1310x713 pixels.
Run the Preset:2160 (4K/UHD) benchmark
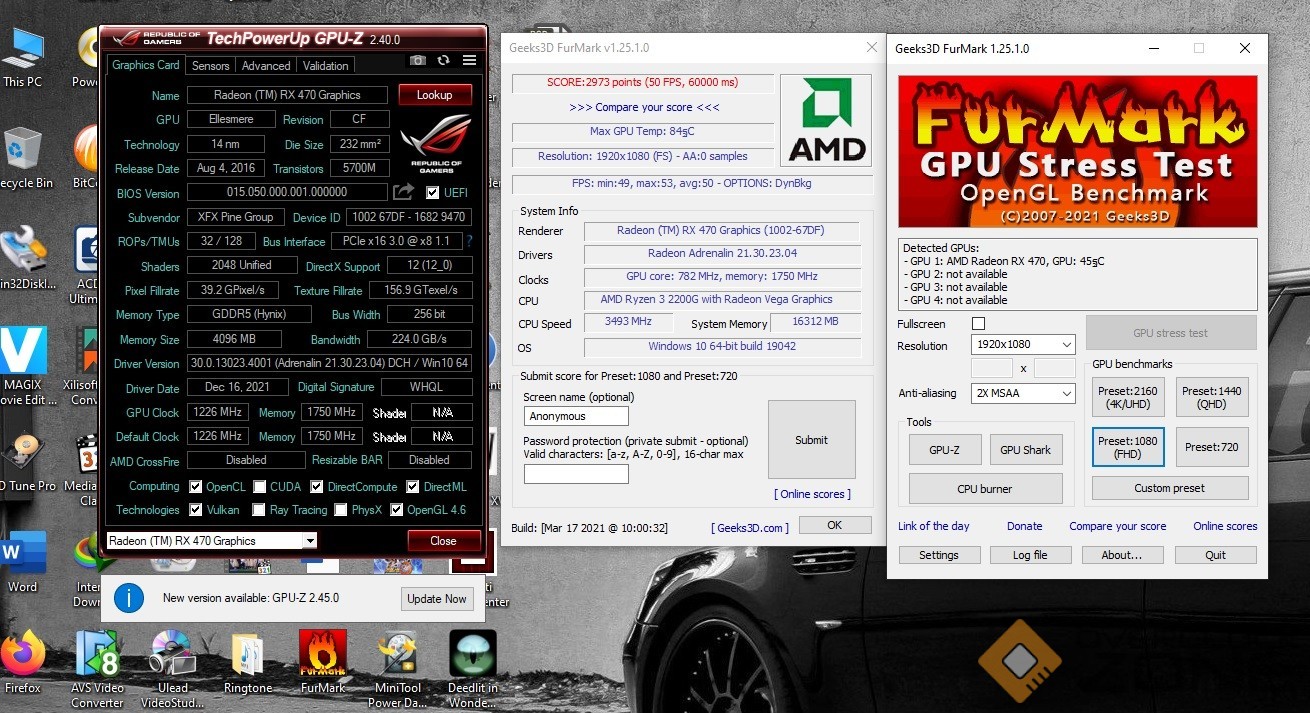[1128, 398]
